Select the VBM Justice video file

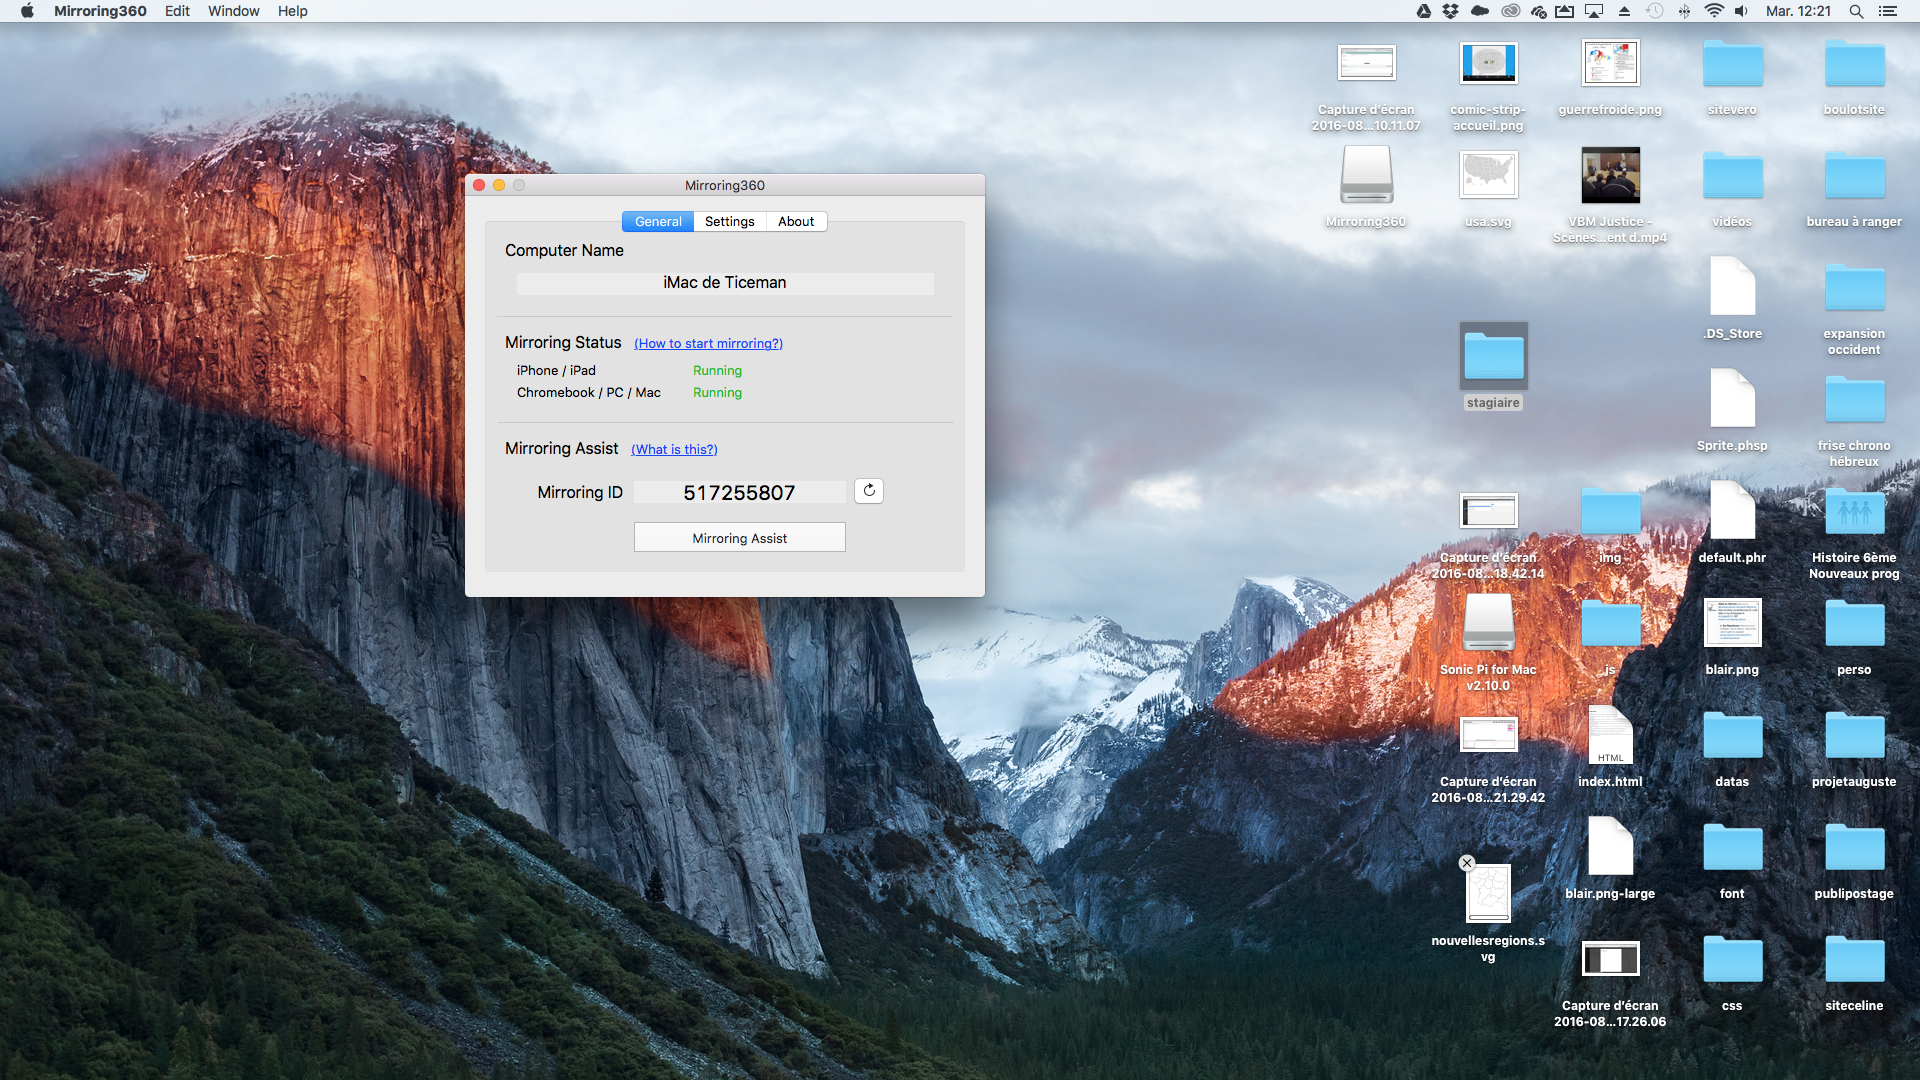point(1610,176)
